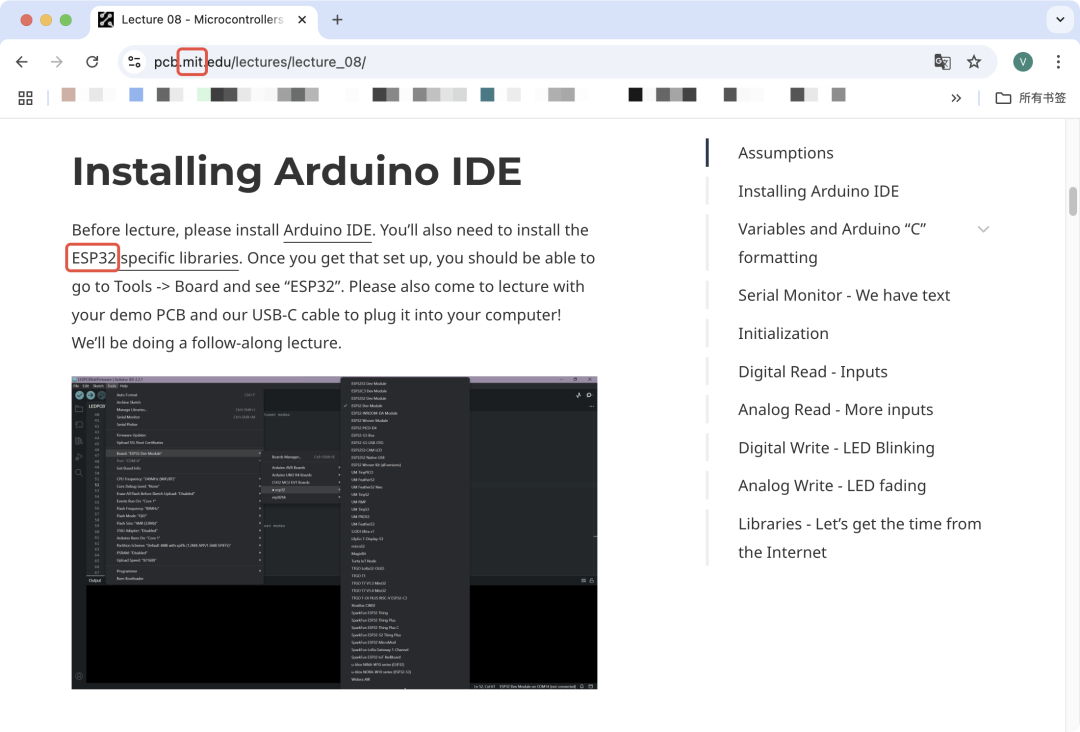Open the tab search dropdown arrow
The image size is (1080, 732).
coord(1060,20)
